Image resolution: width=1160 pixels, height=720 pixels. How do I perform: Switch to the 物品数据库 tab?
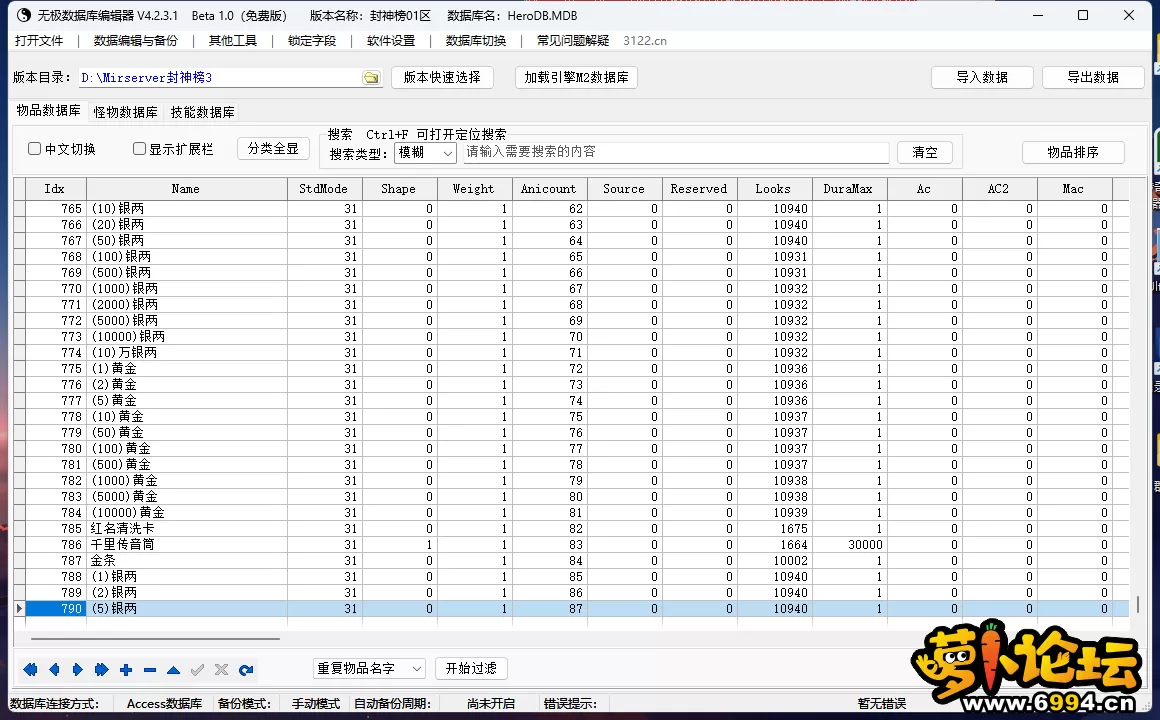point(49,110)
